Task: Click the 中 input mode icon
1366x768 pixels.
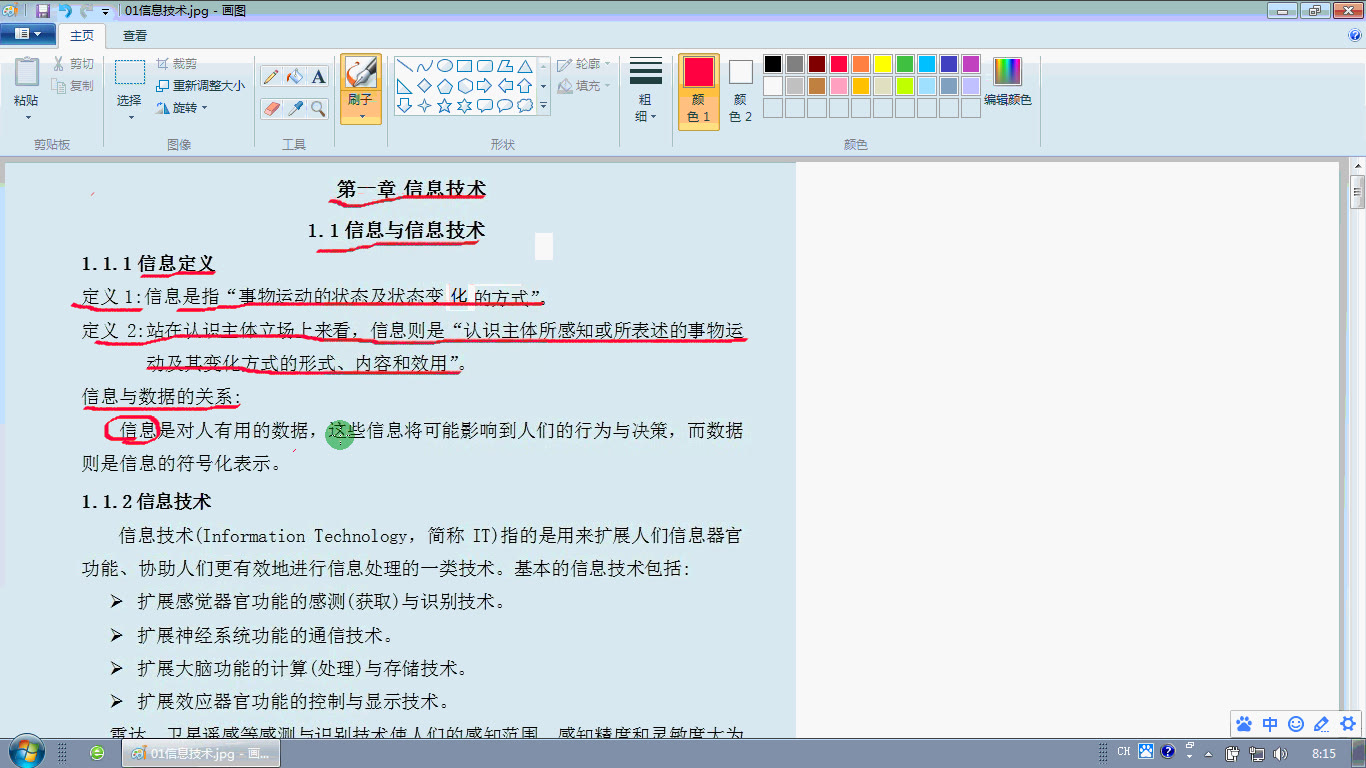Action: (1270, 724)
